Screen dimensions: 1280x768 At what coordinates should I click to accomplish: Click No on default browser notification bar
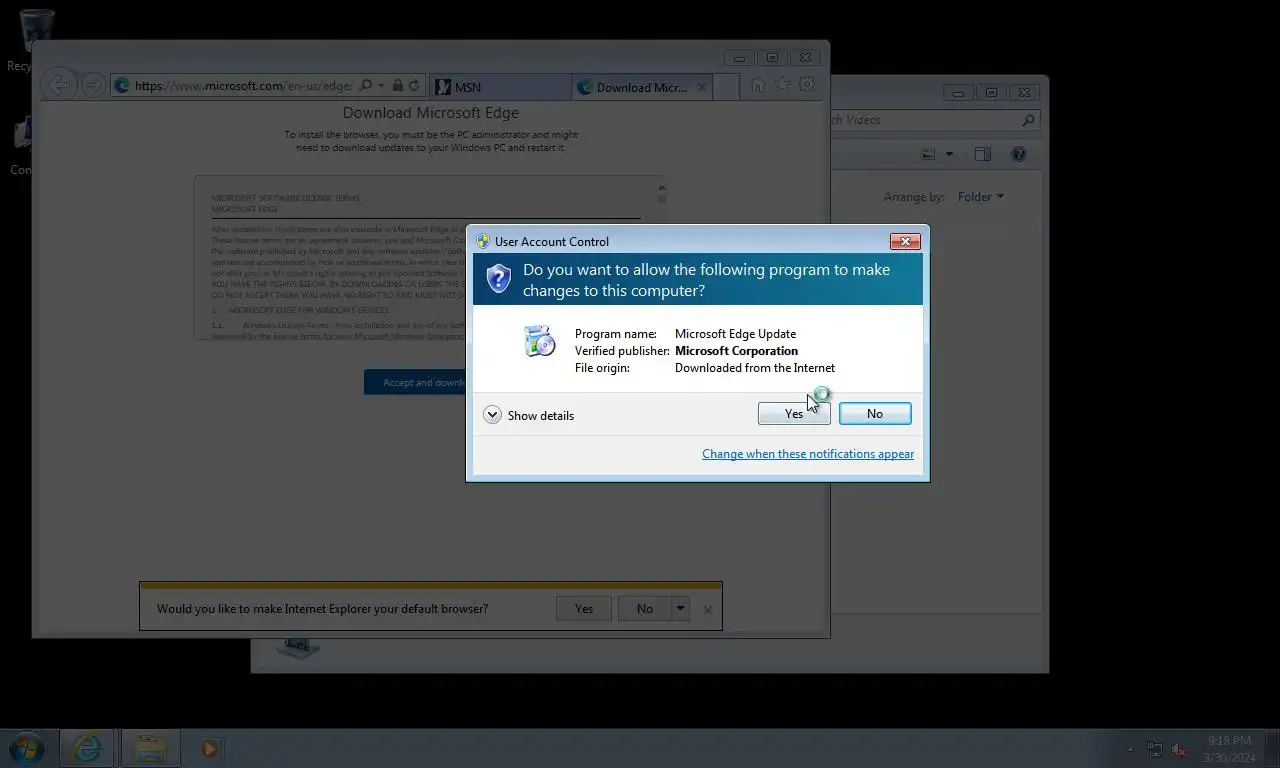pyautogui.click(x=645, y=608)
